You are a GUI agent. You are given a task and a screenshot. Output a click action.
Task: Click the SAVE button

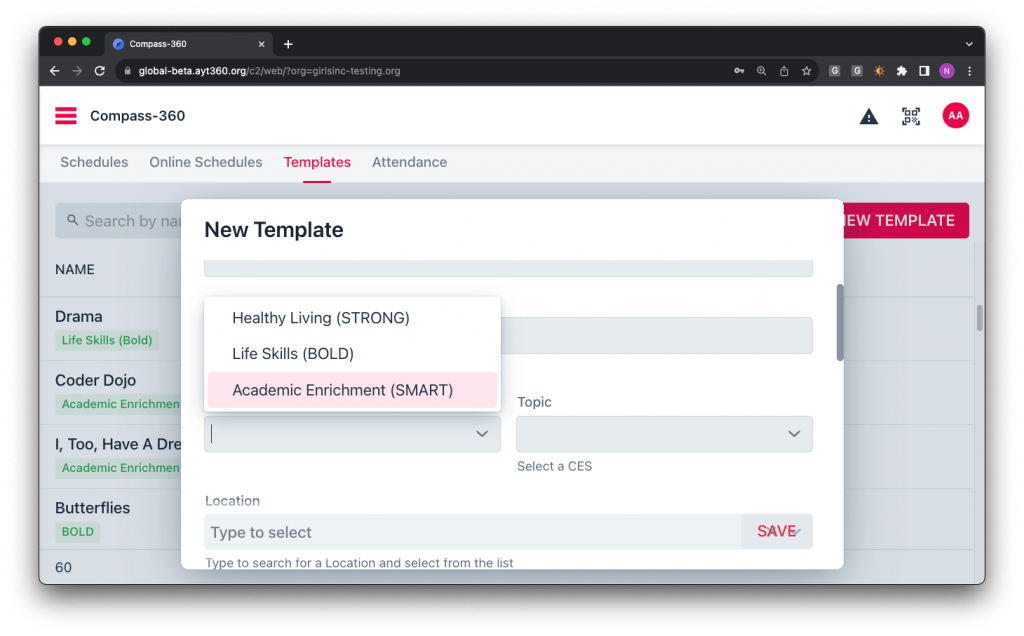[776, 532]
